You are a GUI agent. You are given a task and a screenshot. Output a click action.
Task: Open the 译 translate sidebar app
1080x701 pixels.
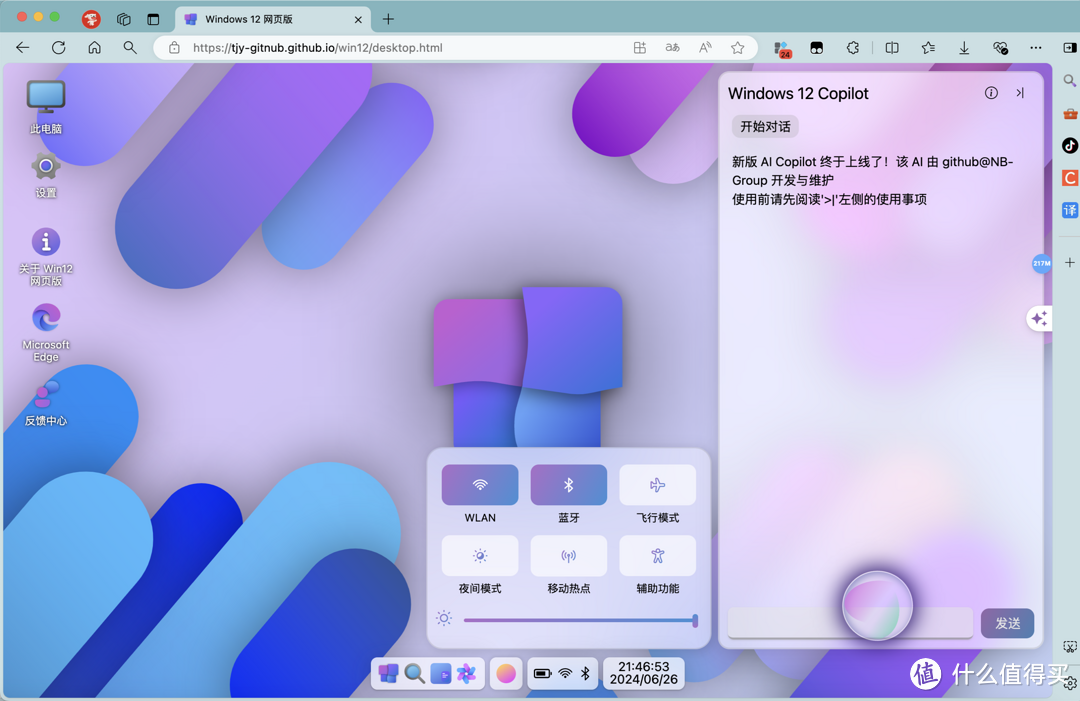pos(1070,210)
